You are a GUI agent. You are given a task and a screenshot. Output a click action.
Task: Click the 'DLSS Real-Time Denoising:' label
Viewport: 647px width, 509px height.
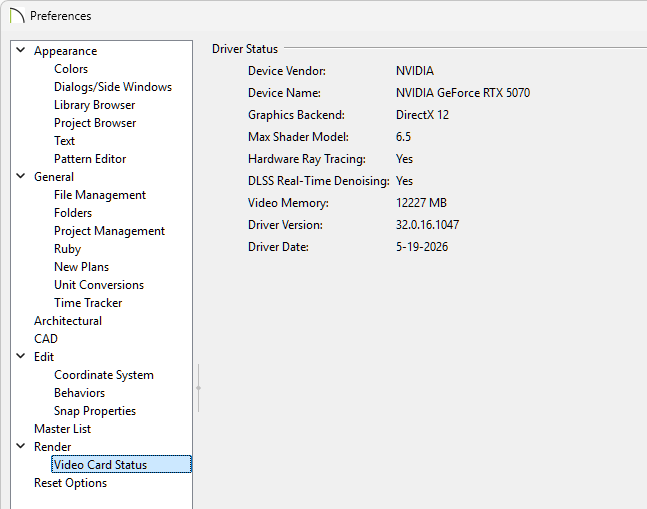click(x=319, y=181)
